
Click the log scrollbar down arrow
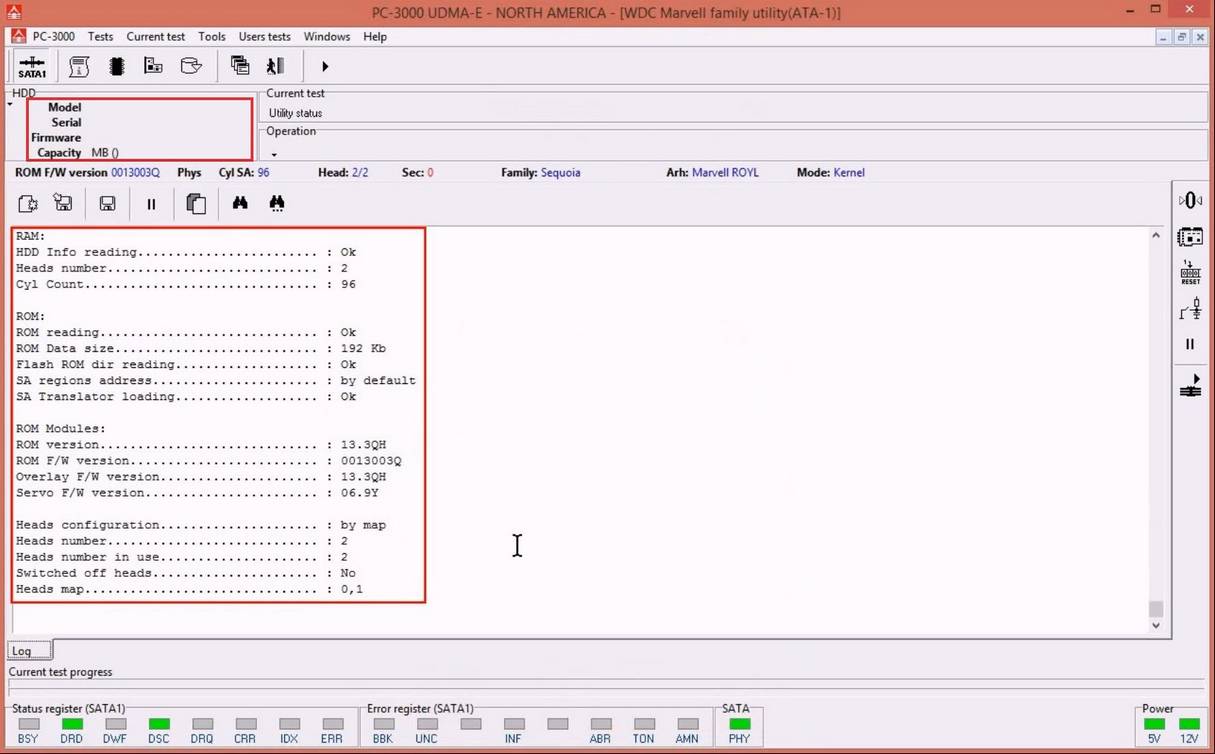1156,626
